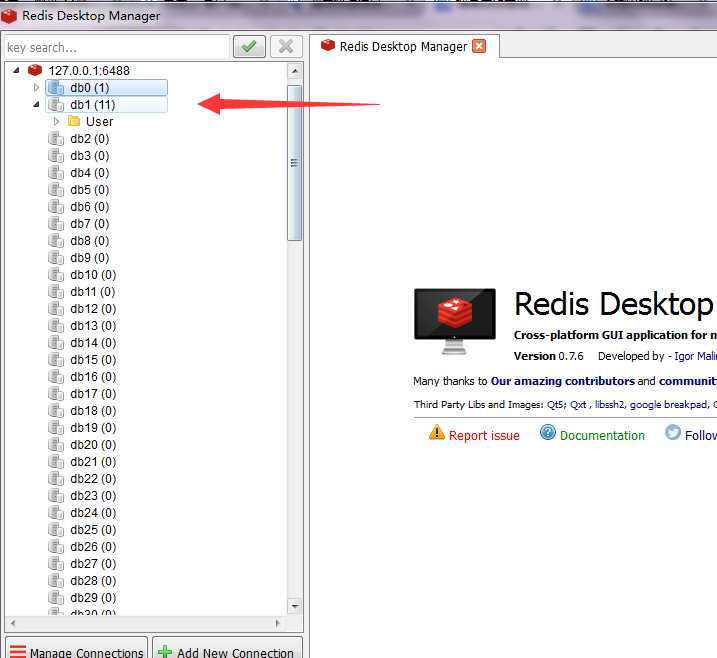The height and width of the screenshot is (658, 717).
Task: Click the horizontal scrollbar right arrow
Action: (278, 623)
